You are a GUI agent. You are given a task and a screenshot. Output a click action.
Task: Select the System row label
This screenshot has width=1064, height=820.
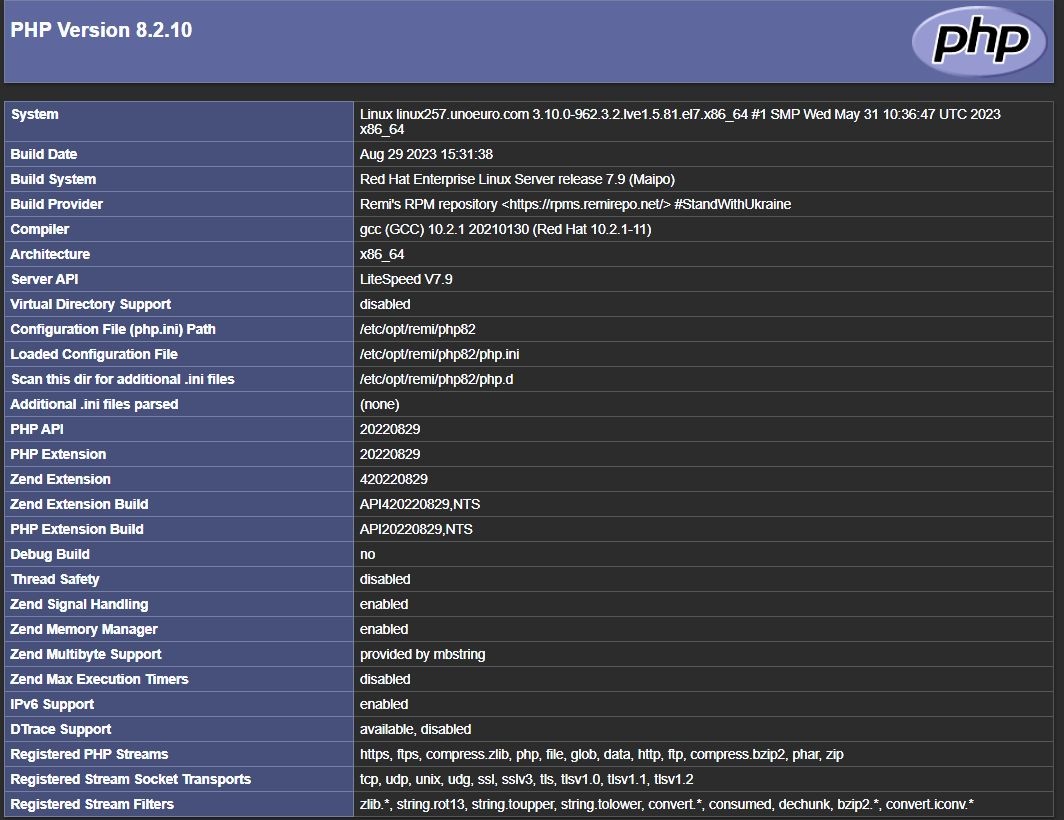(x=35, y=114)
